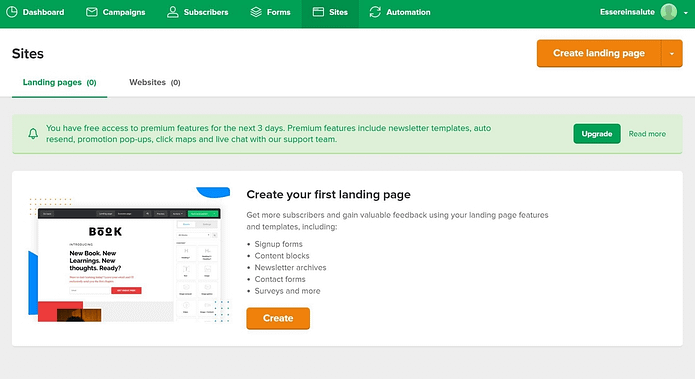Click the landing page editor preview thumbnail
Image resolution: width=695 pixels, height=379 pixels.
[129, 255]
